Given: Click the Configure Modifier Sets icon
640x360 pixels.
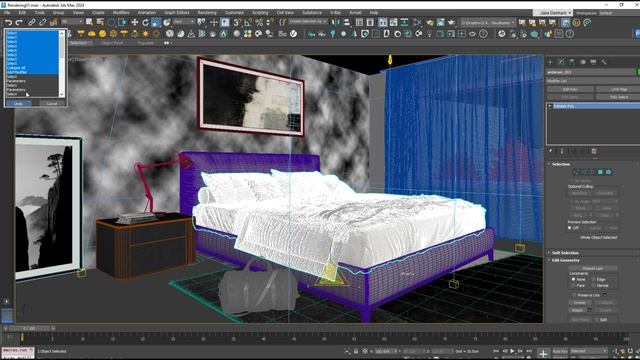Looking at the screenshot, I should (x=594, y=151).
